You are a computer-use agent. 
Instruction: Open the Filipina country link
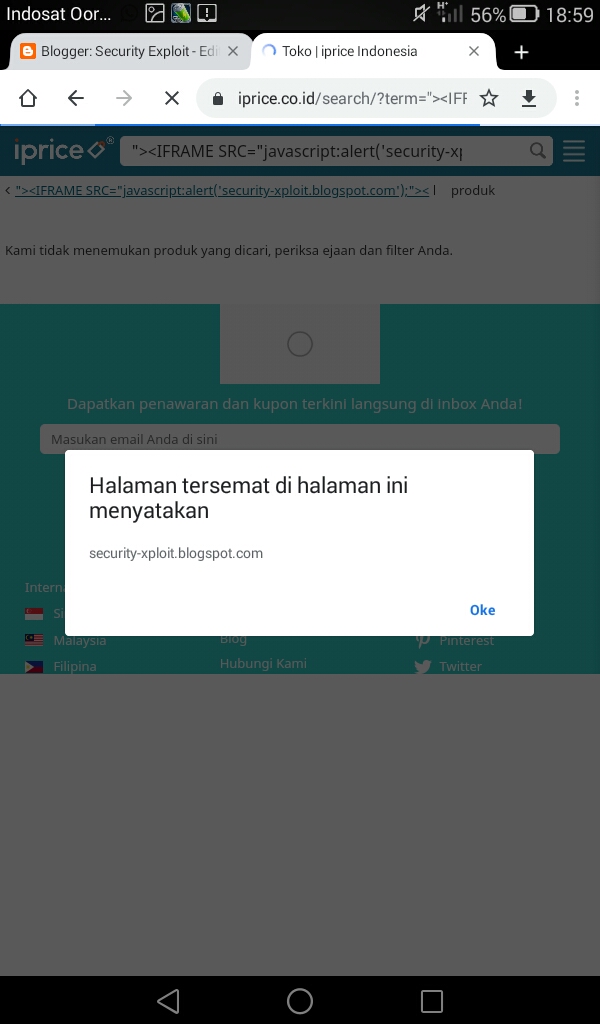[75, 666]
